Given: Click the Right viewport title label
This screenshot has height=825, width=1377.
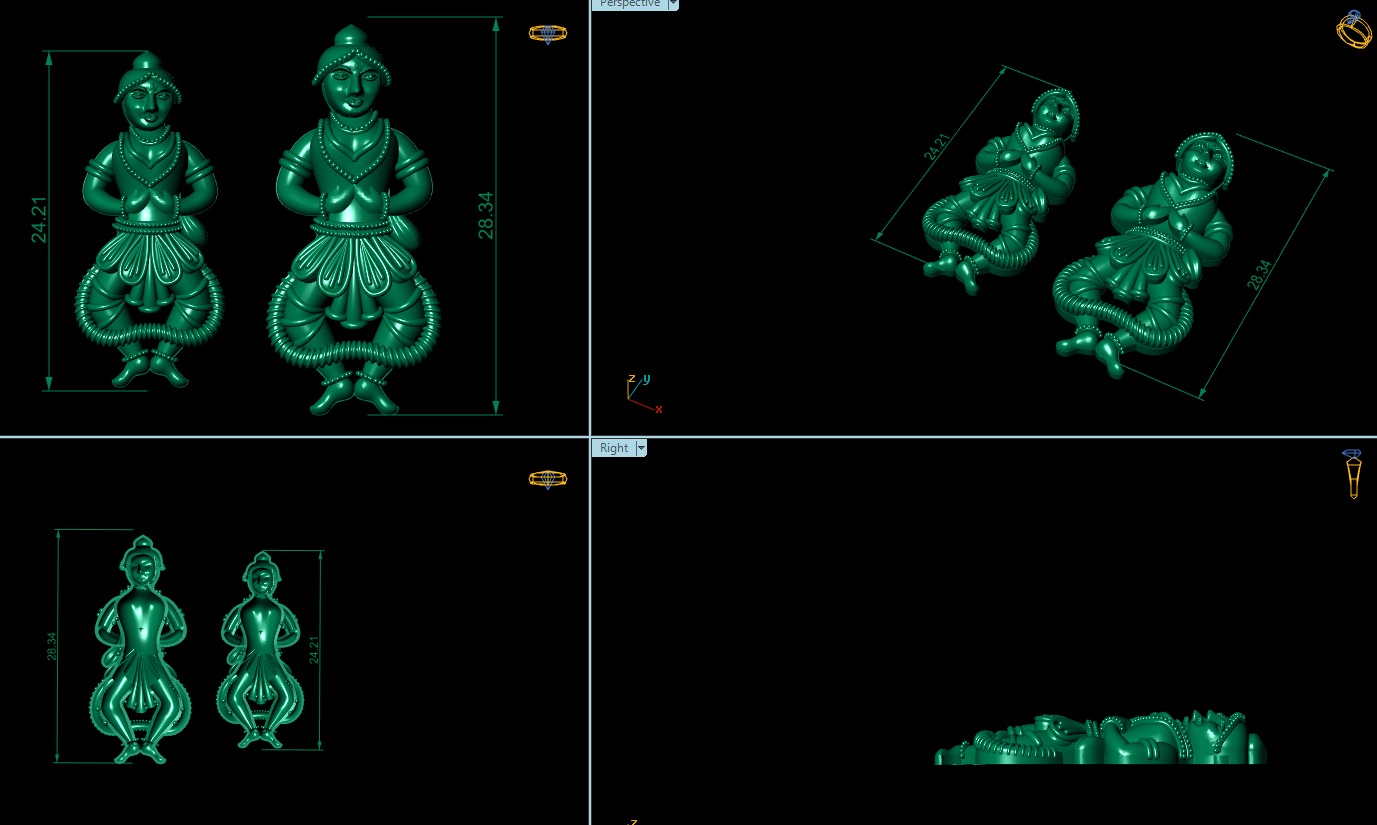Looking at the screenshot, I should (614, 448).
